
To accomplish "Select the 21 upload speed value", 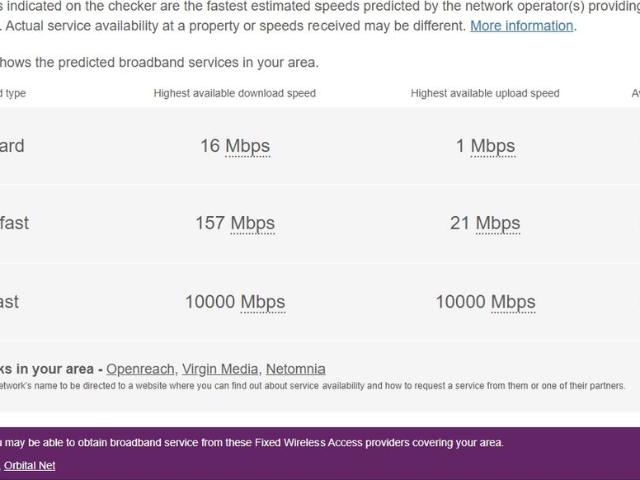I will [460, 223].
